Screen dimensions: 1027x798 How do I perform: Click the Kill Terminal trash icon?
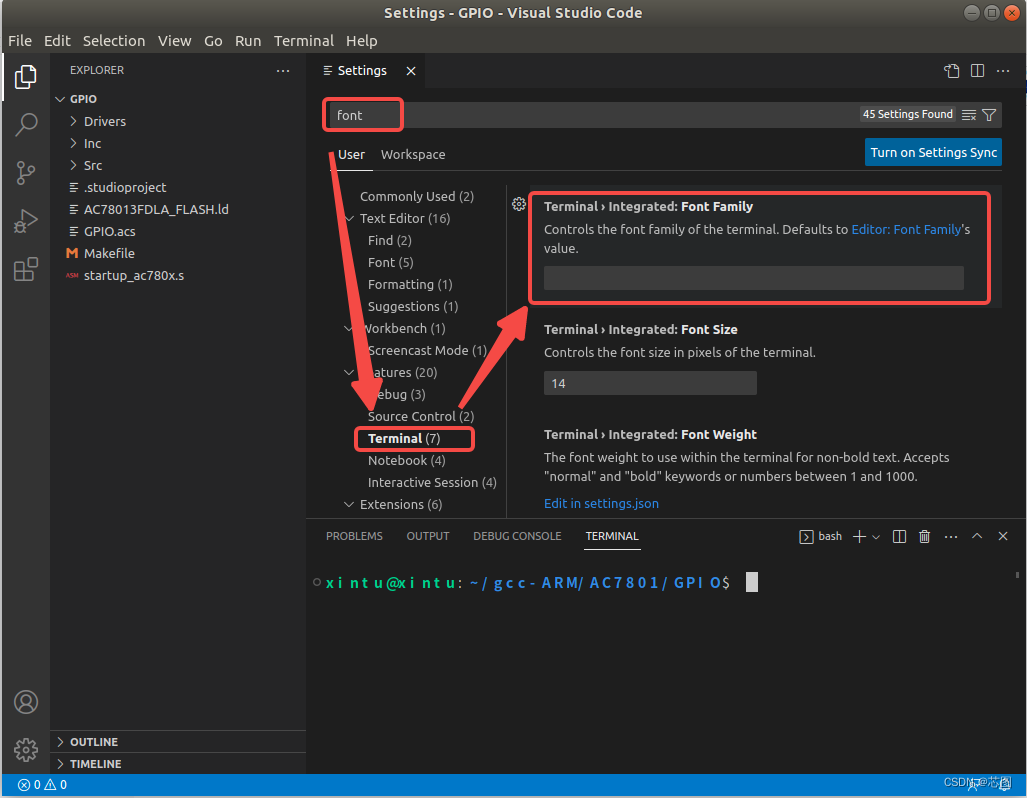(x=923, y=536)
